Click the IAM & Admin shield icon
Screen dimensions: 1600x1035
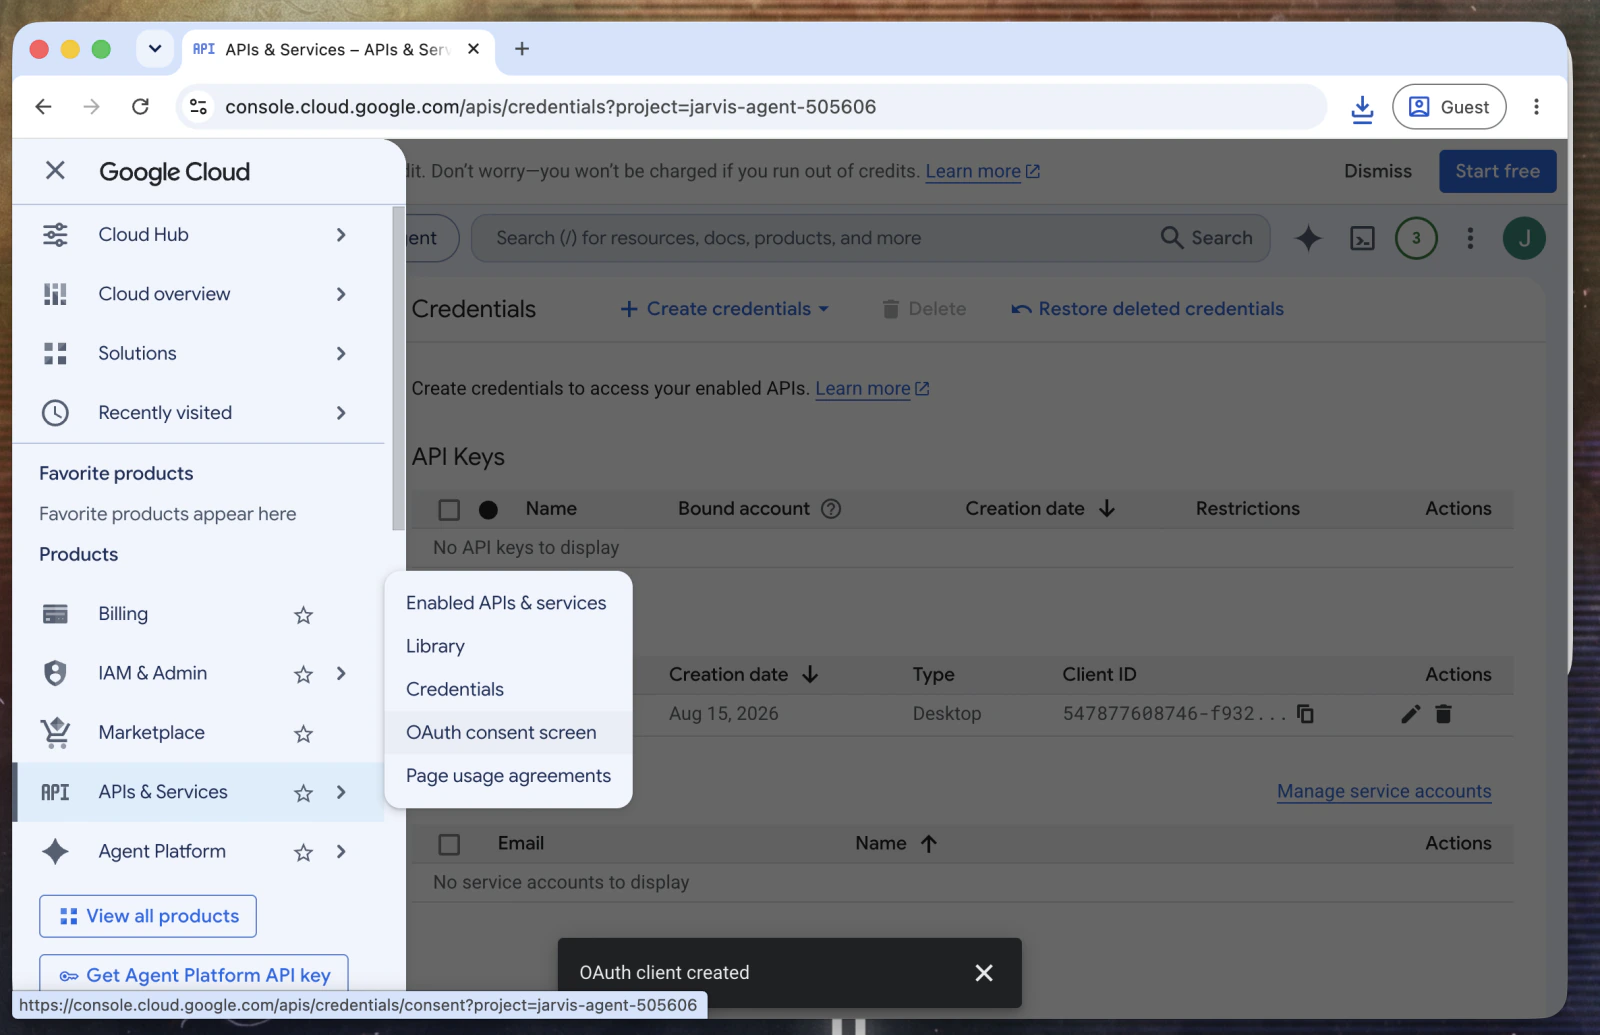tap(55, 673)
